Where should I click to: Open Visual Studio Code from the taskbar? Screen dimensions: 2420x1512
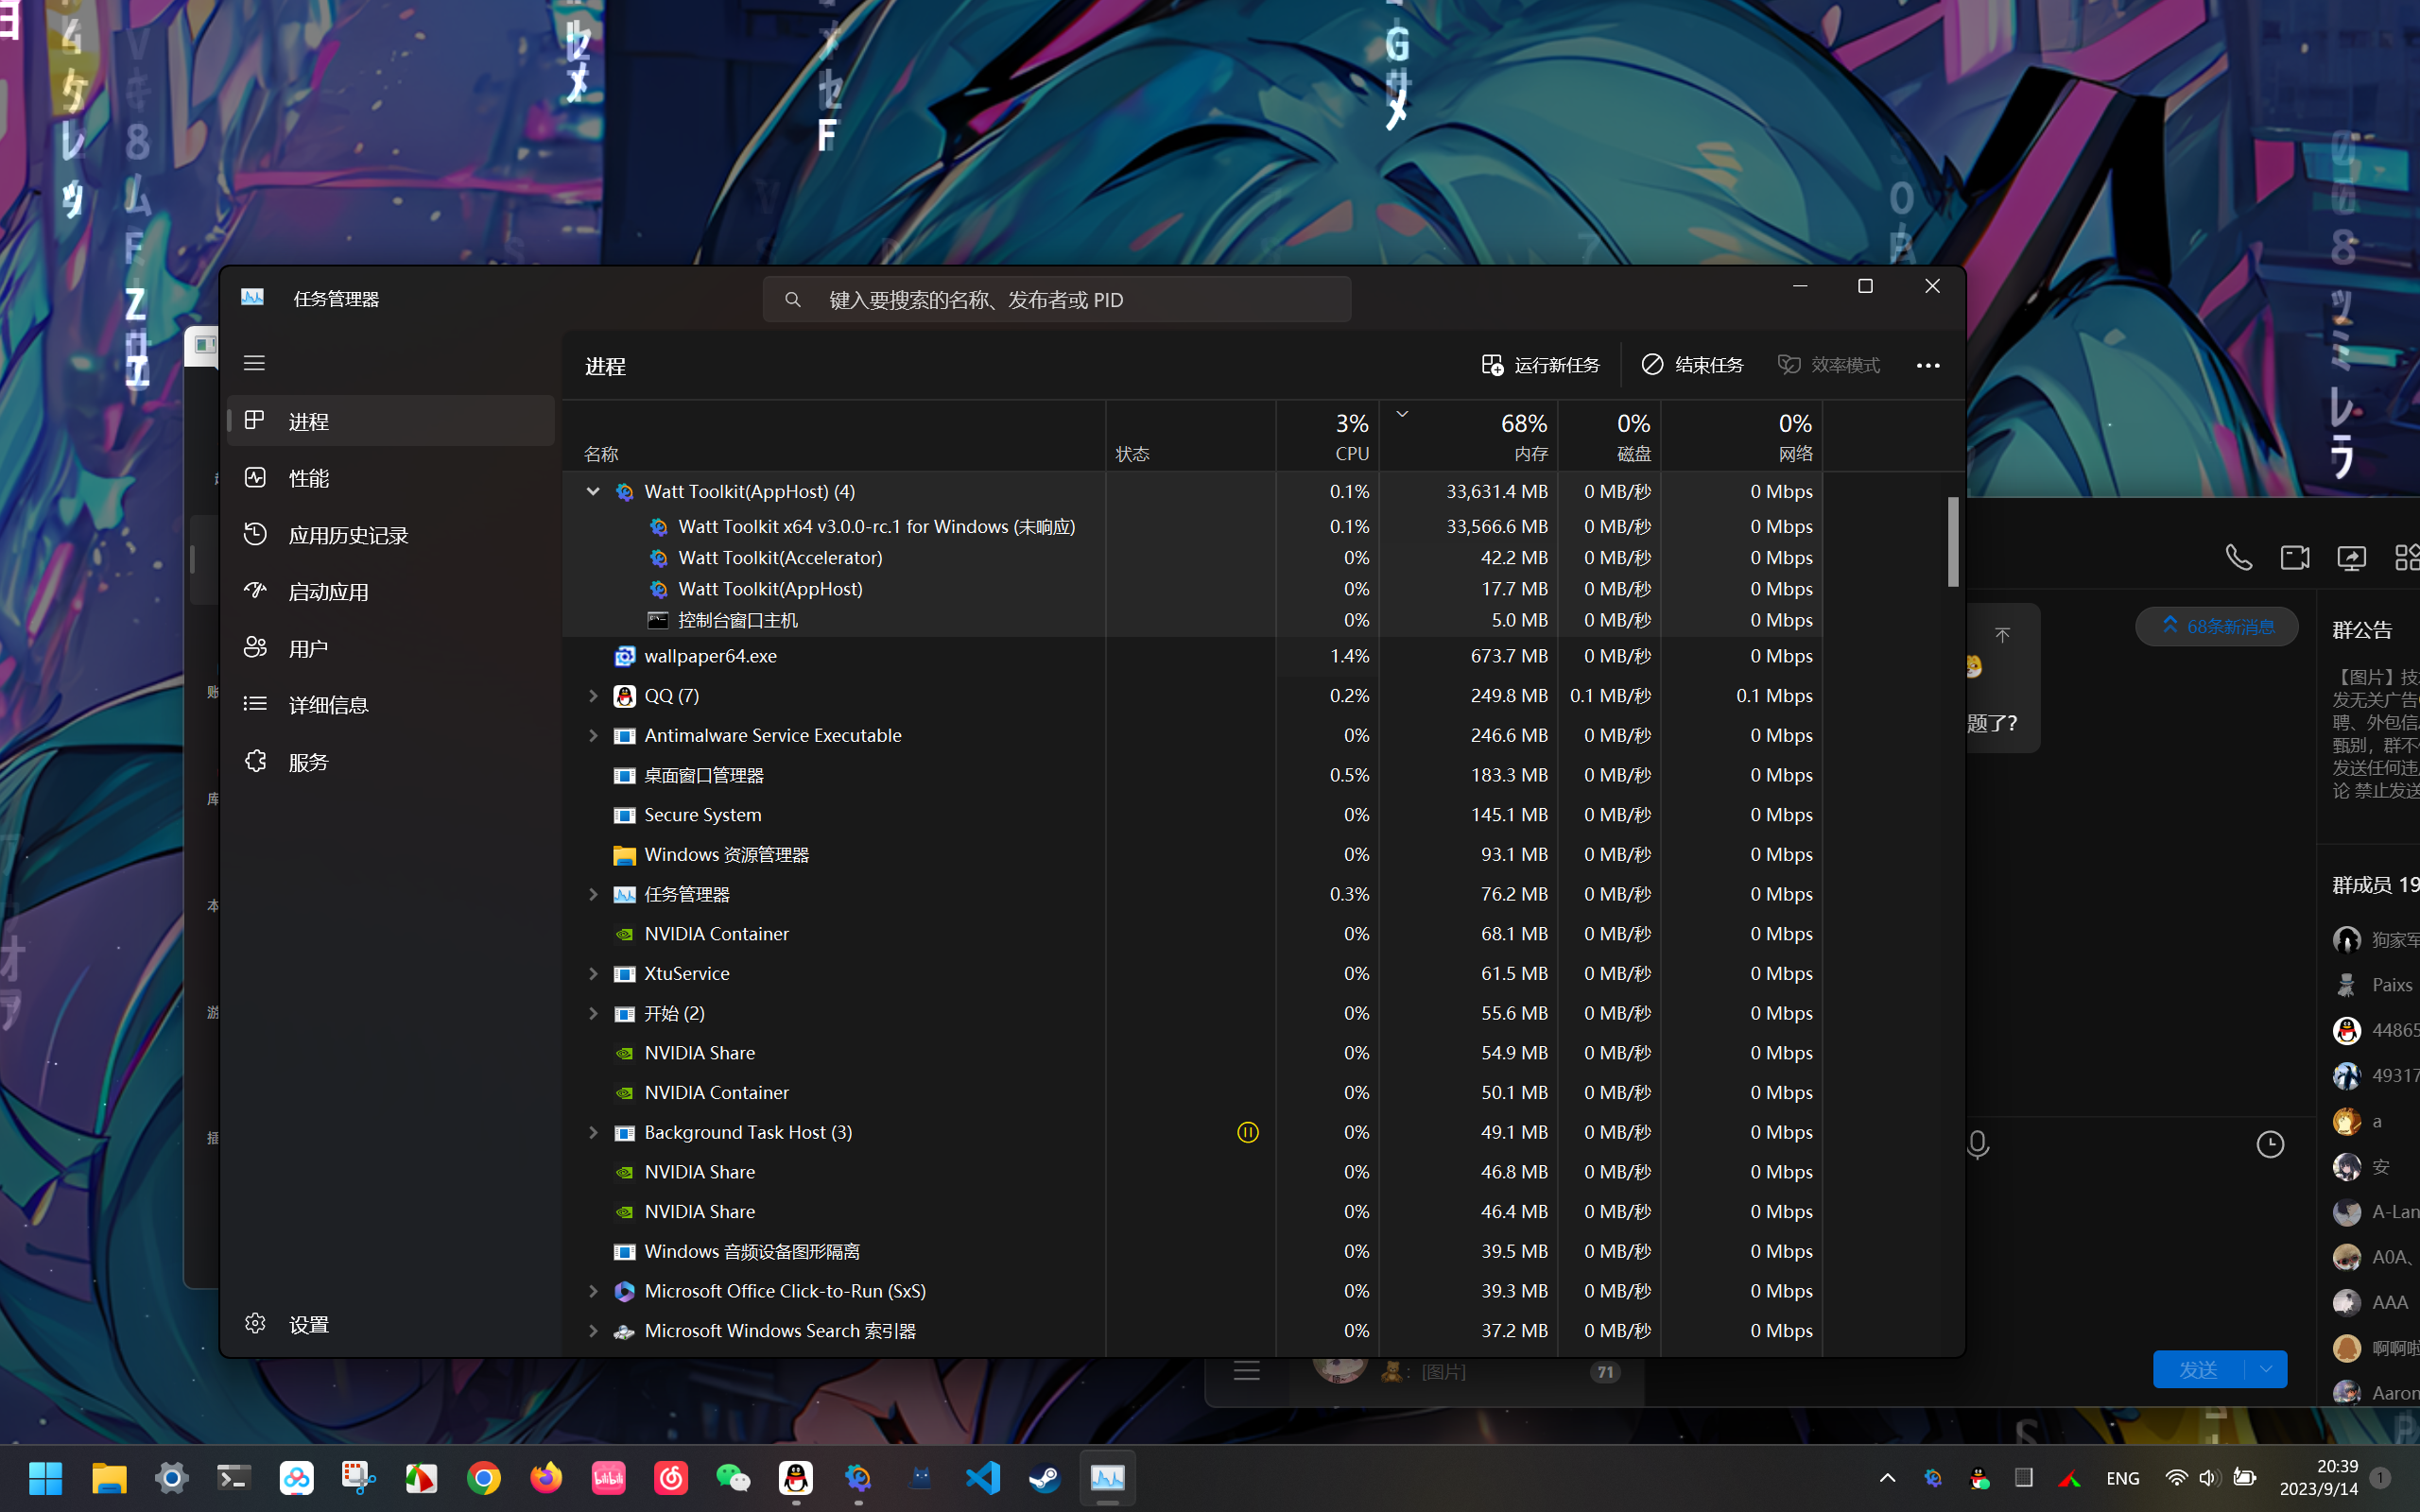983,1477
